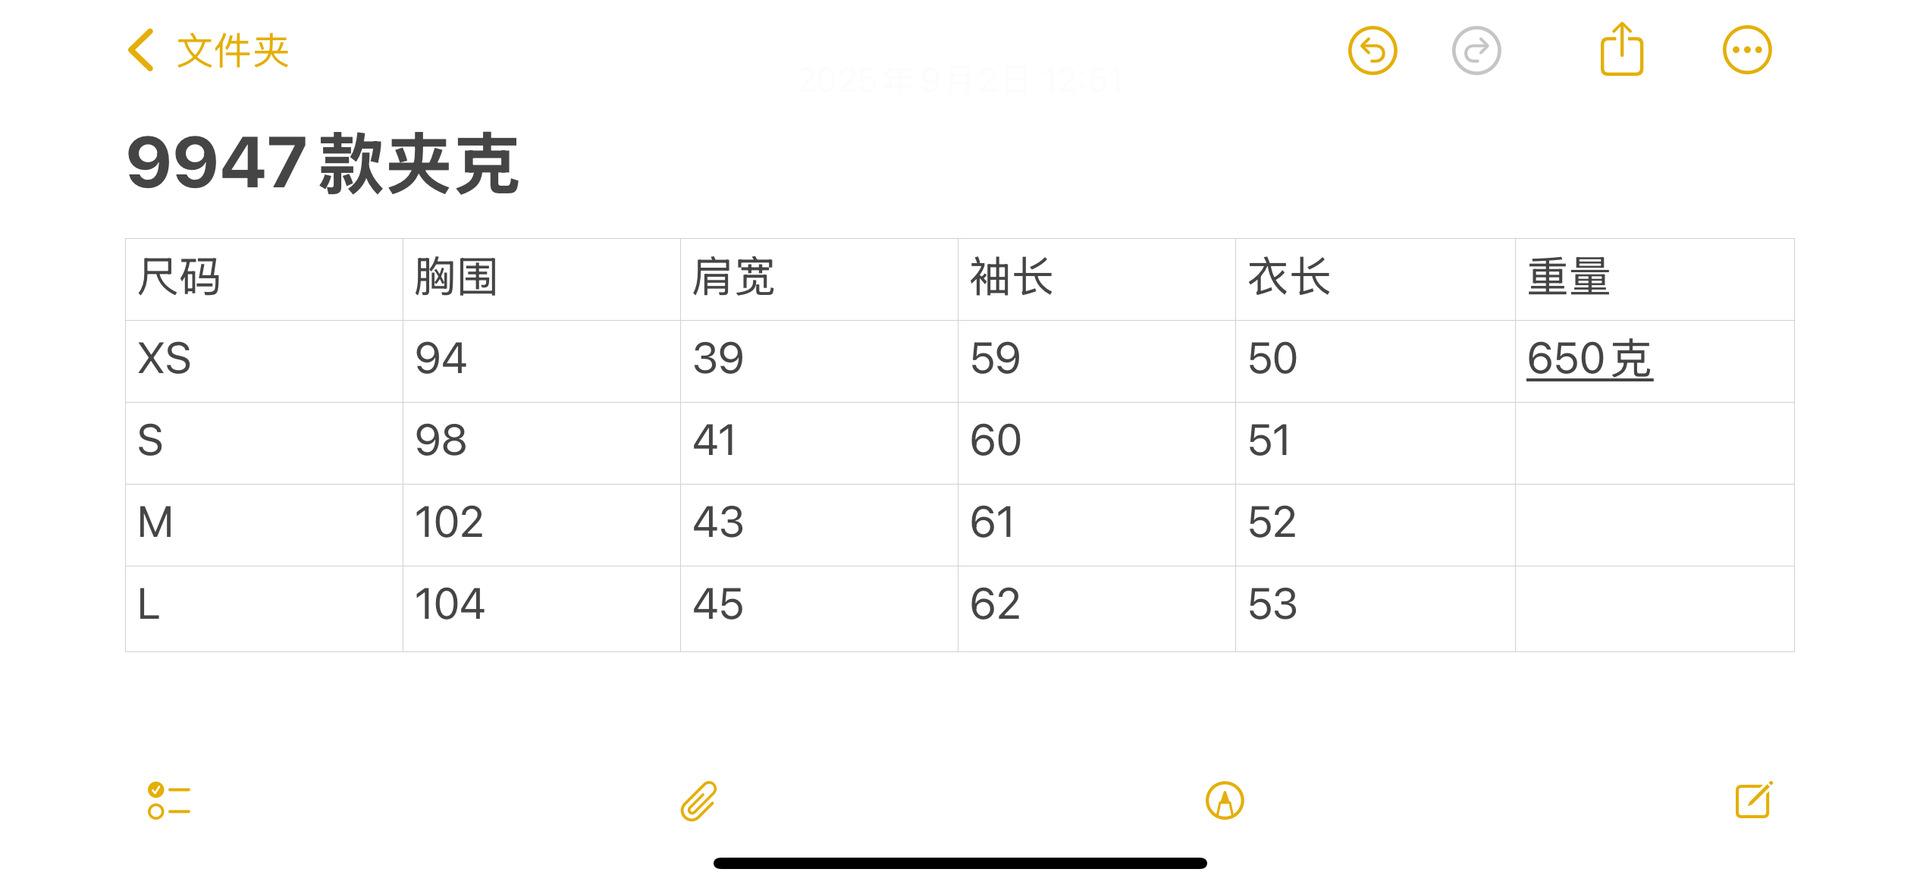Open the more options ellipsis menu
Screen dimensions: 1919x887
(1746, 51)
